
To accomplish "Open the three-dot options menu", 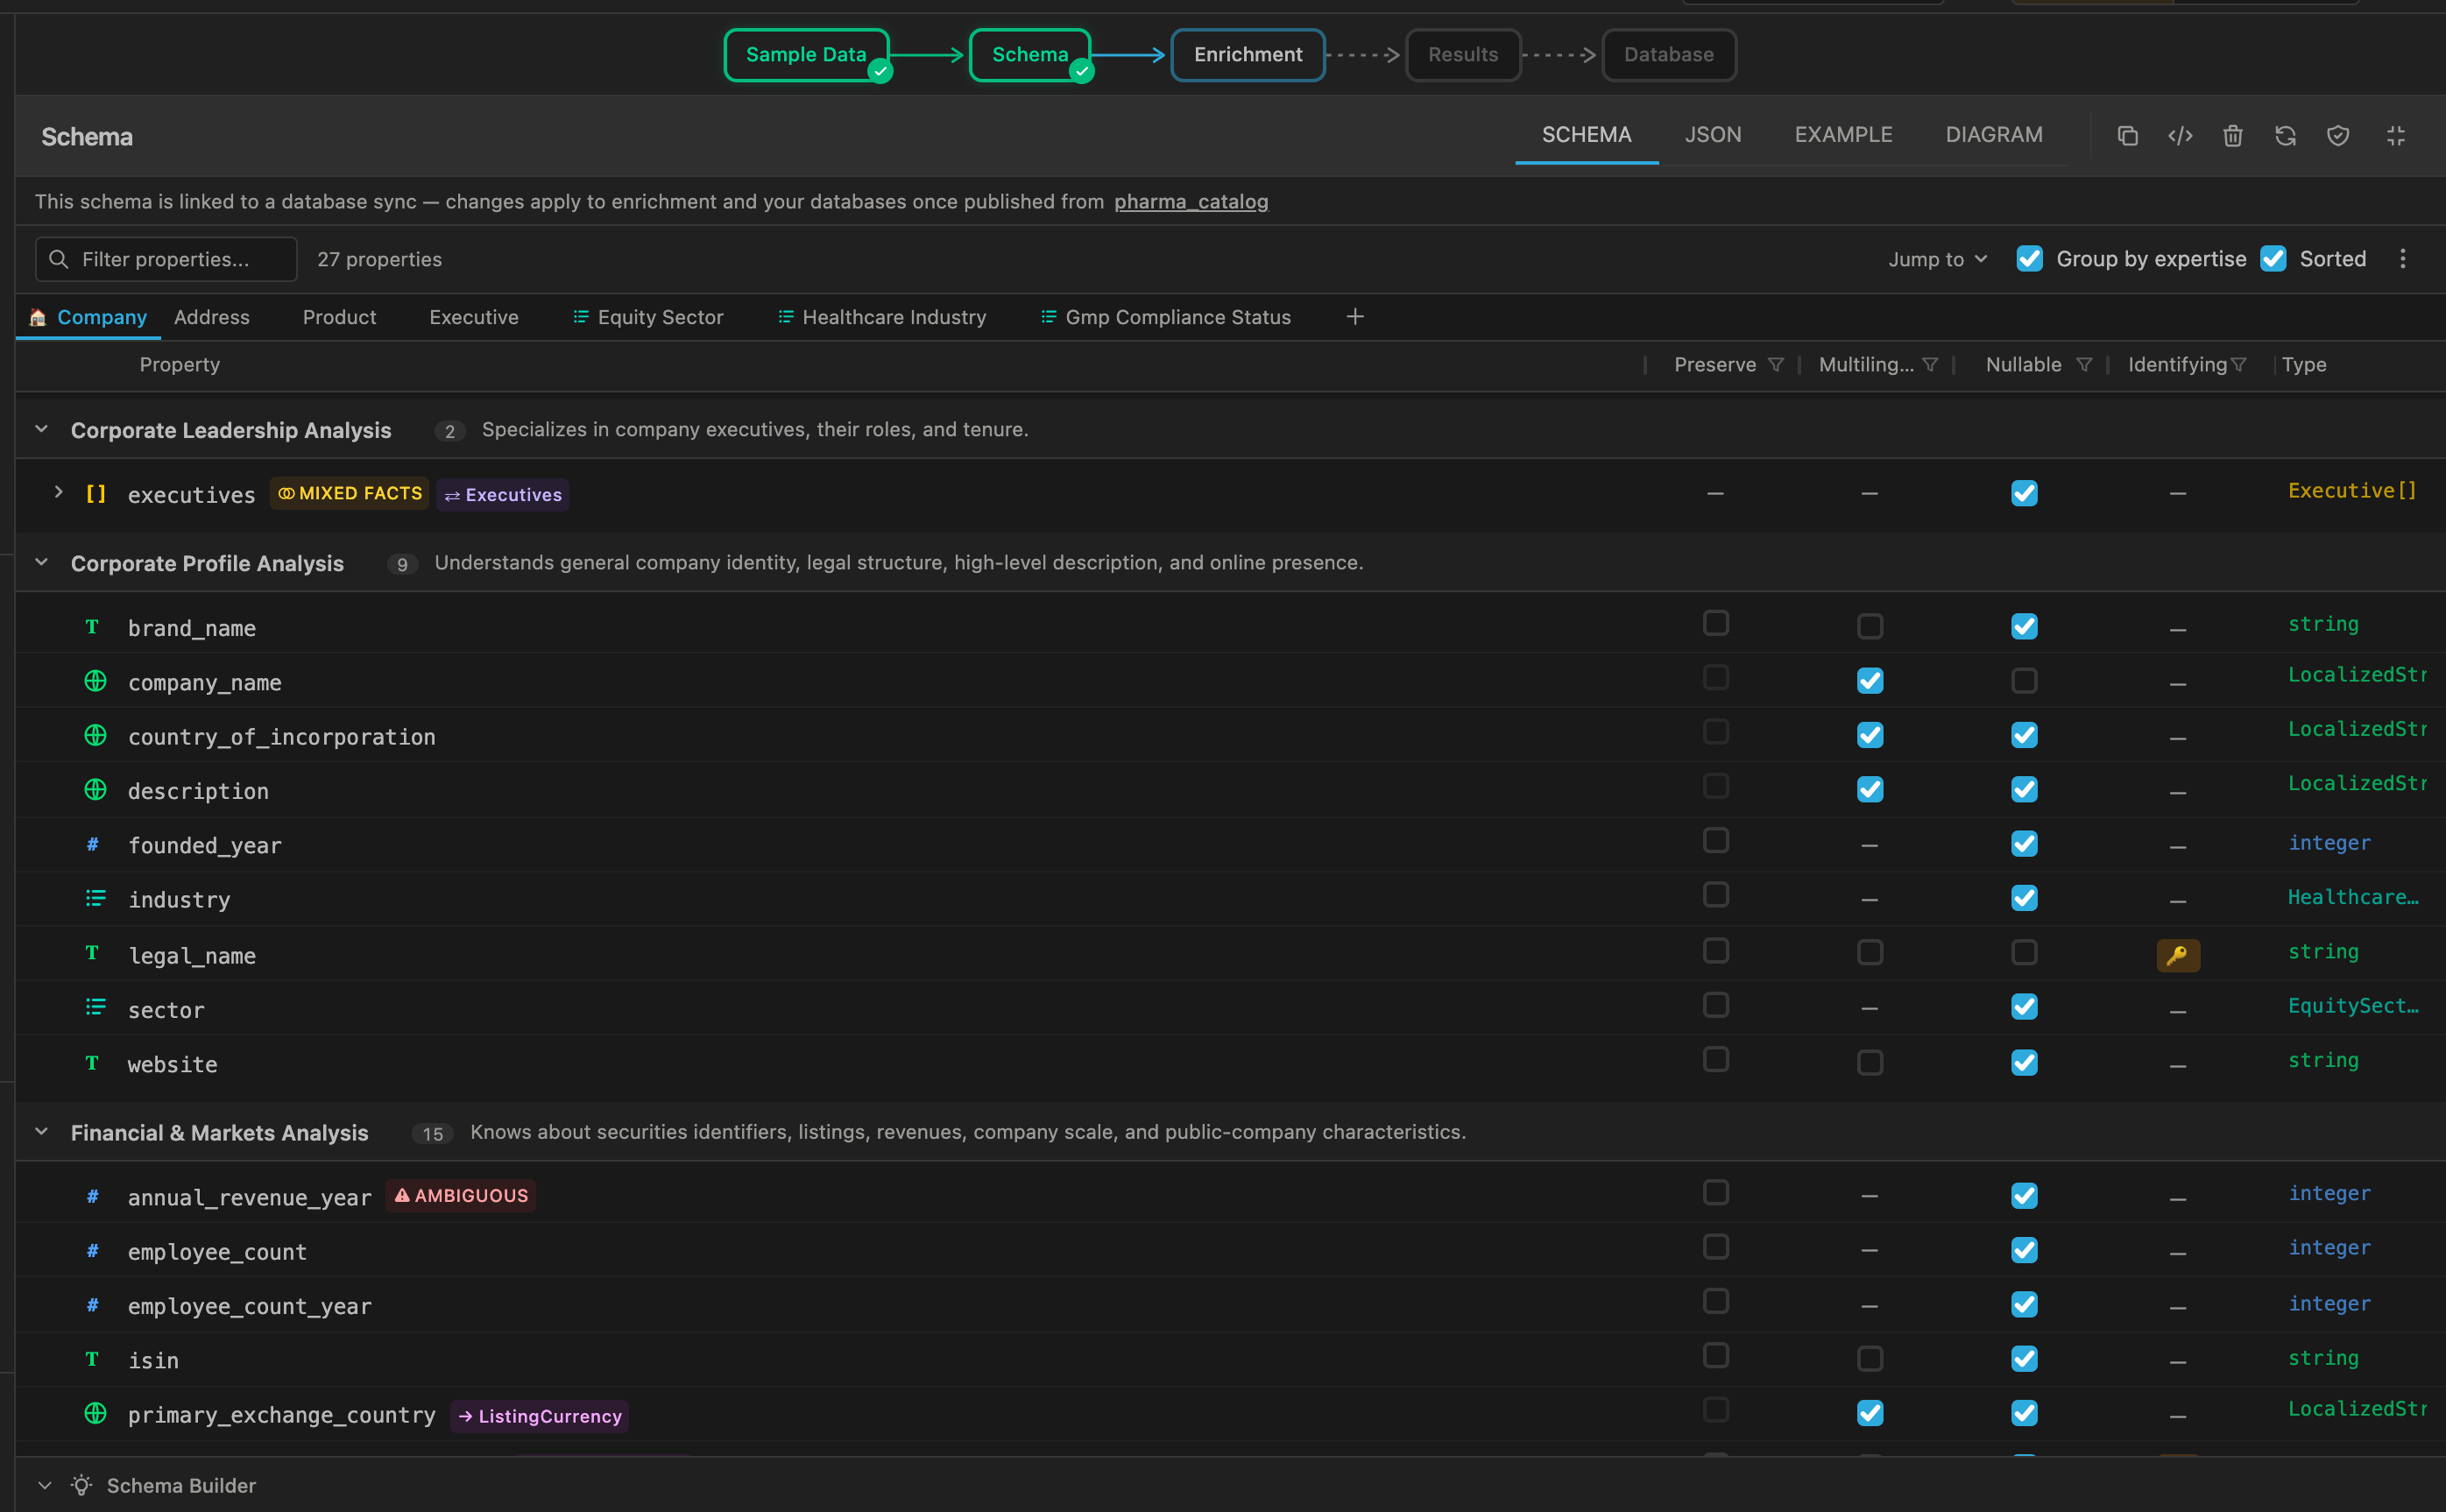I will click(2402, 259).
